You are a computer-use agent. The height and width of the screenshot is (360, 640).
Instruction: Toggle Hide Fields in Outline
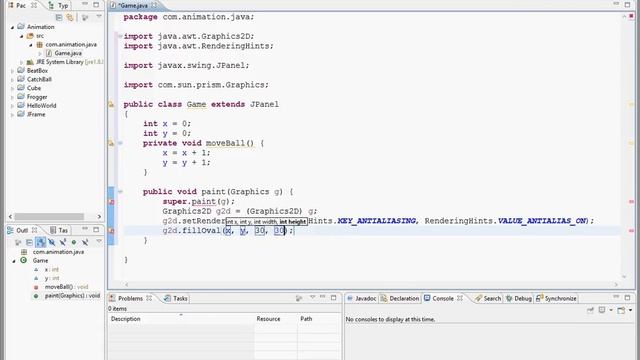pyautogui.click(x=51, y=242)
